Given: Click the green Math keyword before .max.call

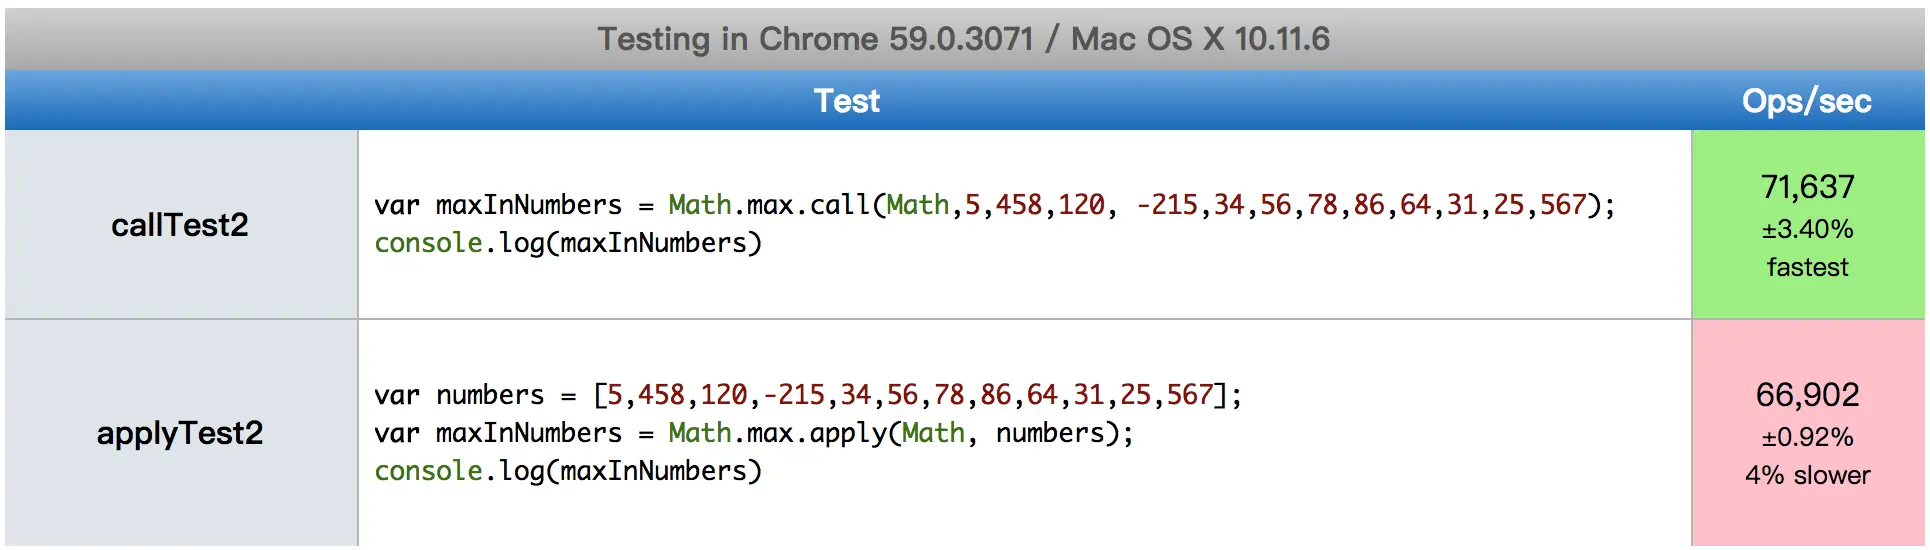Looking at the screenshot, I should pos(700,205).
